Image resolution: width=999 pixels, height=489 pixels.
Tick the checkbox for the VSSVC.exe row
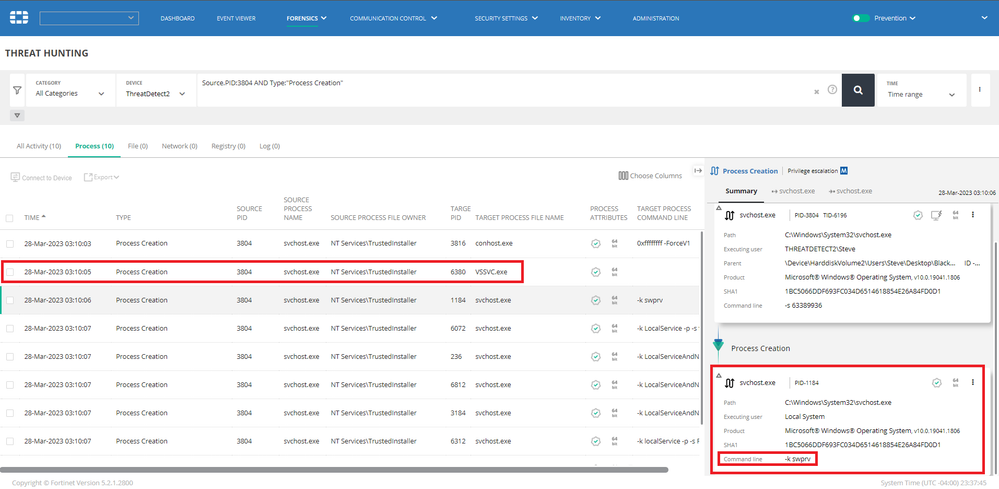[x=10, y=272]
